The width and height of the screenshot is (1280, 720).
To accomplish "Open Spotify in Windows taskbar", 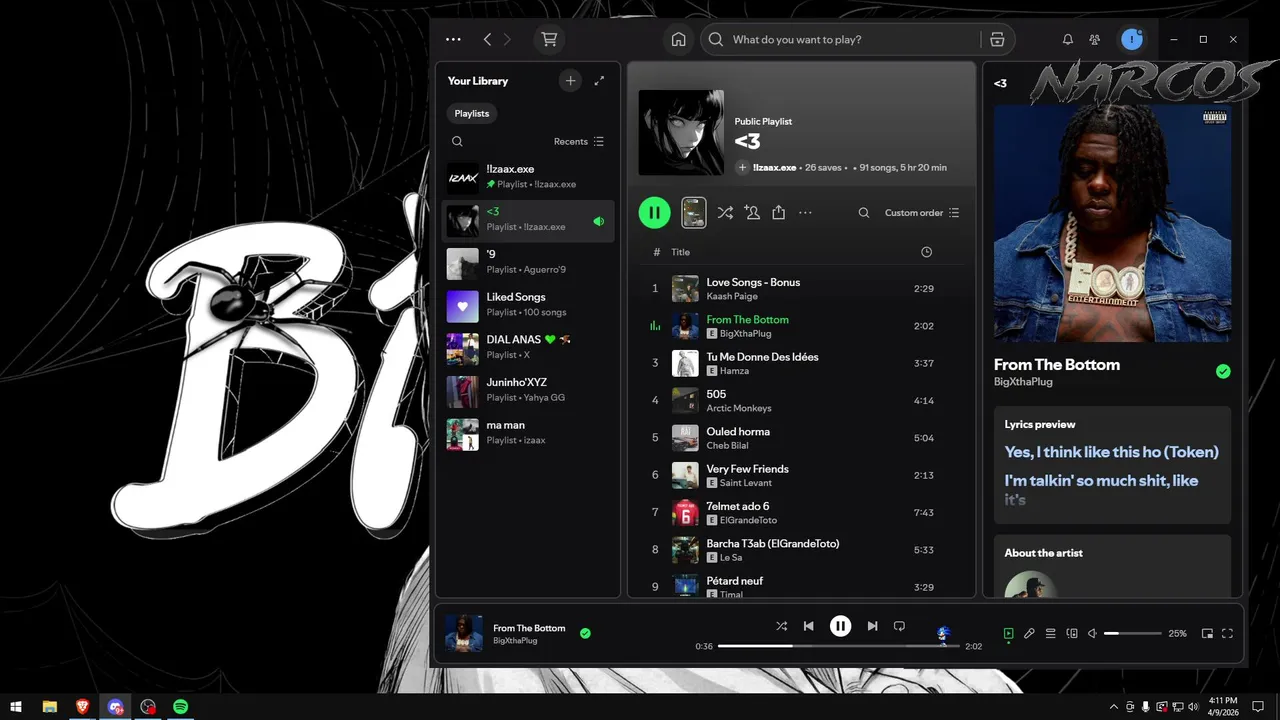I will 181,706.
